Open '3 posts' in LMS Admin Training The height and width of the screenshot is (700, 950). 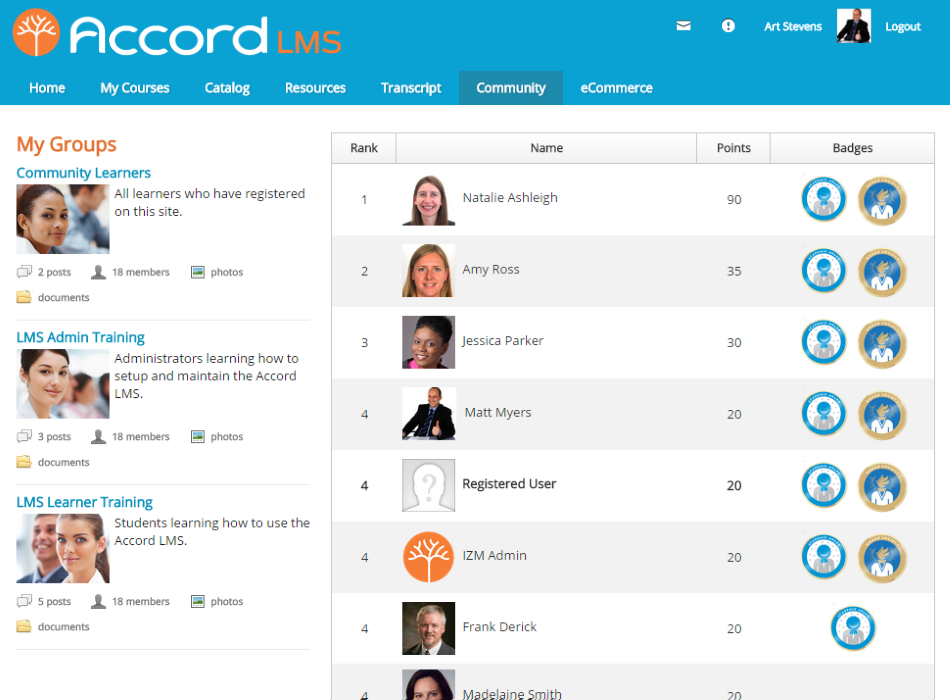(x=54, y=436)
